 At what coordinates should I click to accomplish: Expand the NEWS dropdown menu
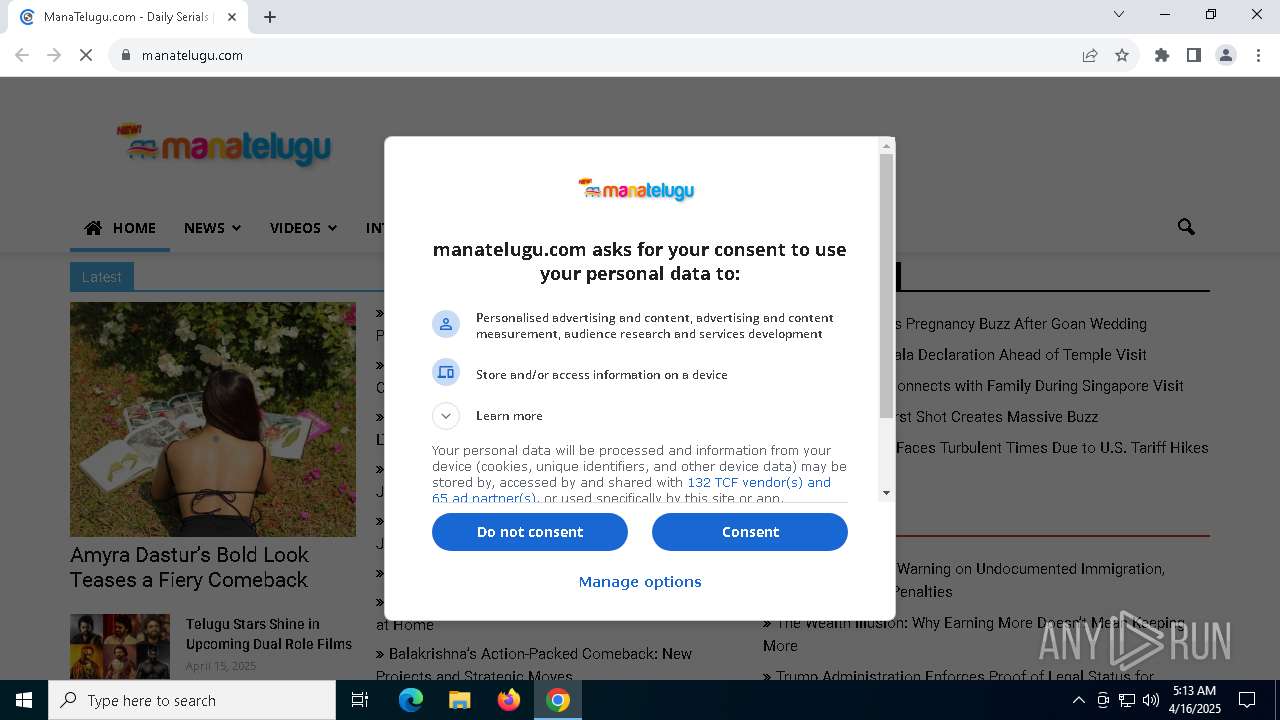point(212,228)
